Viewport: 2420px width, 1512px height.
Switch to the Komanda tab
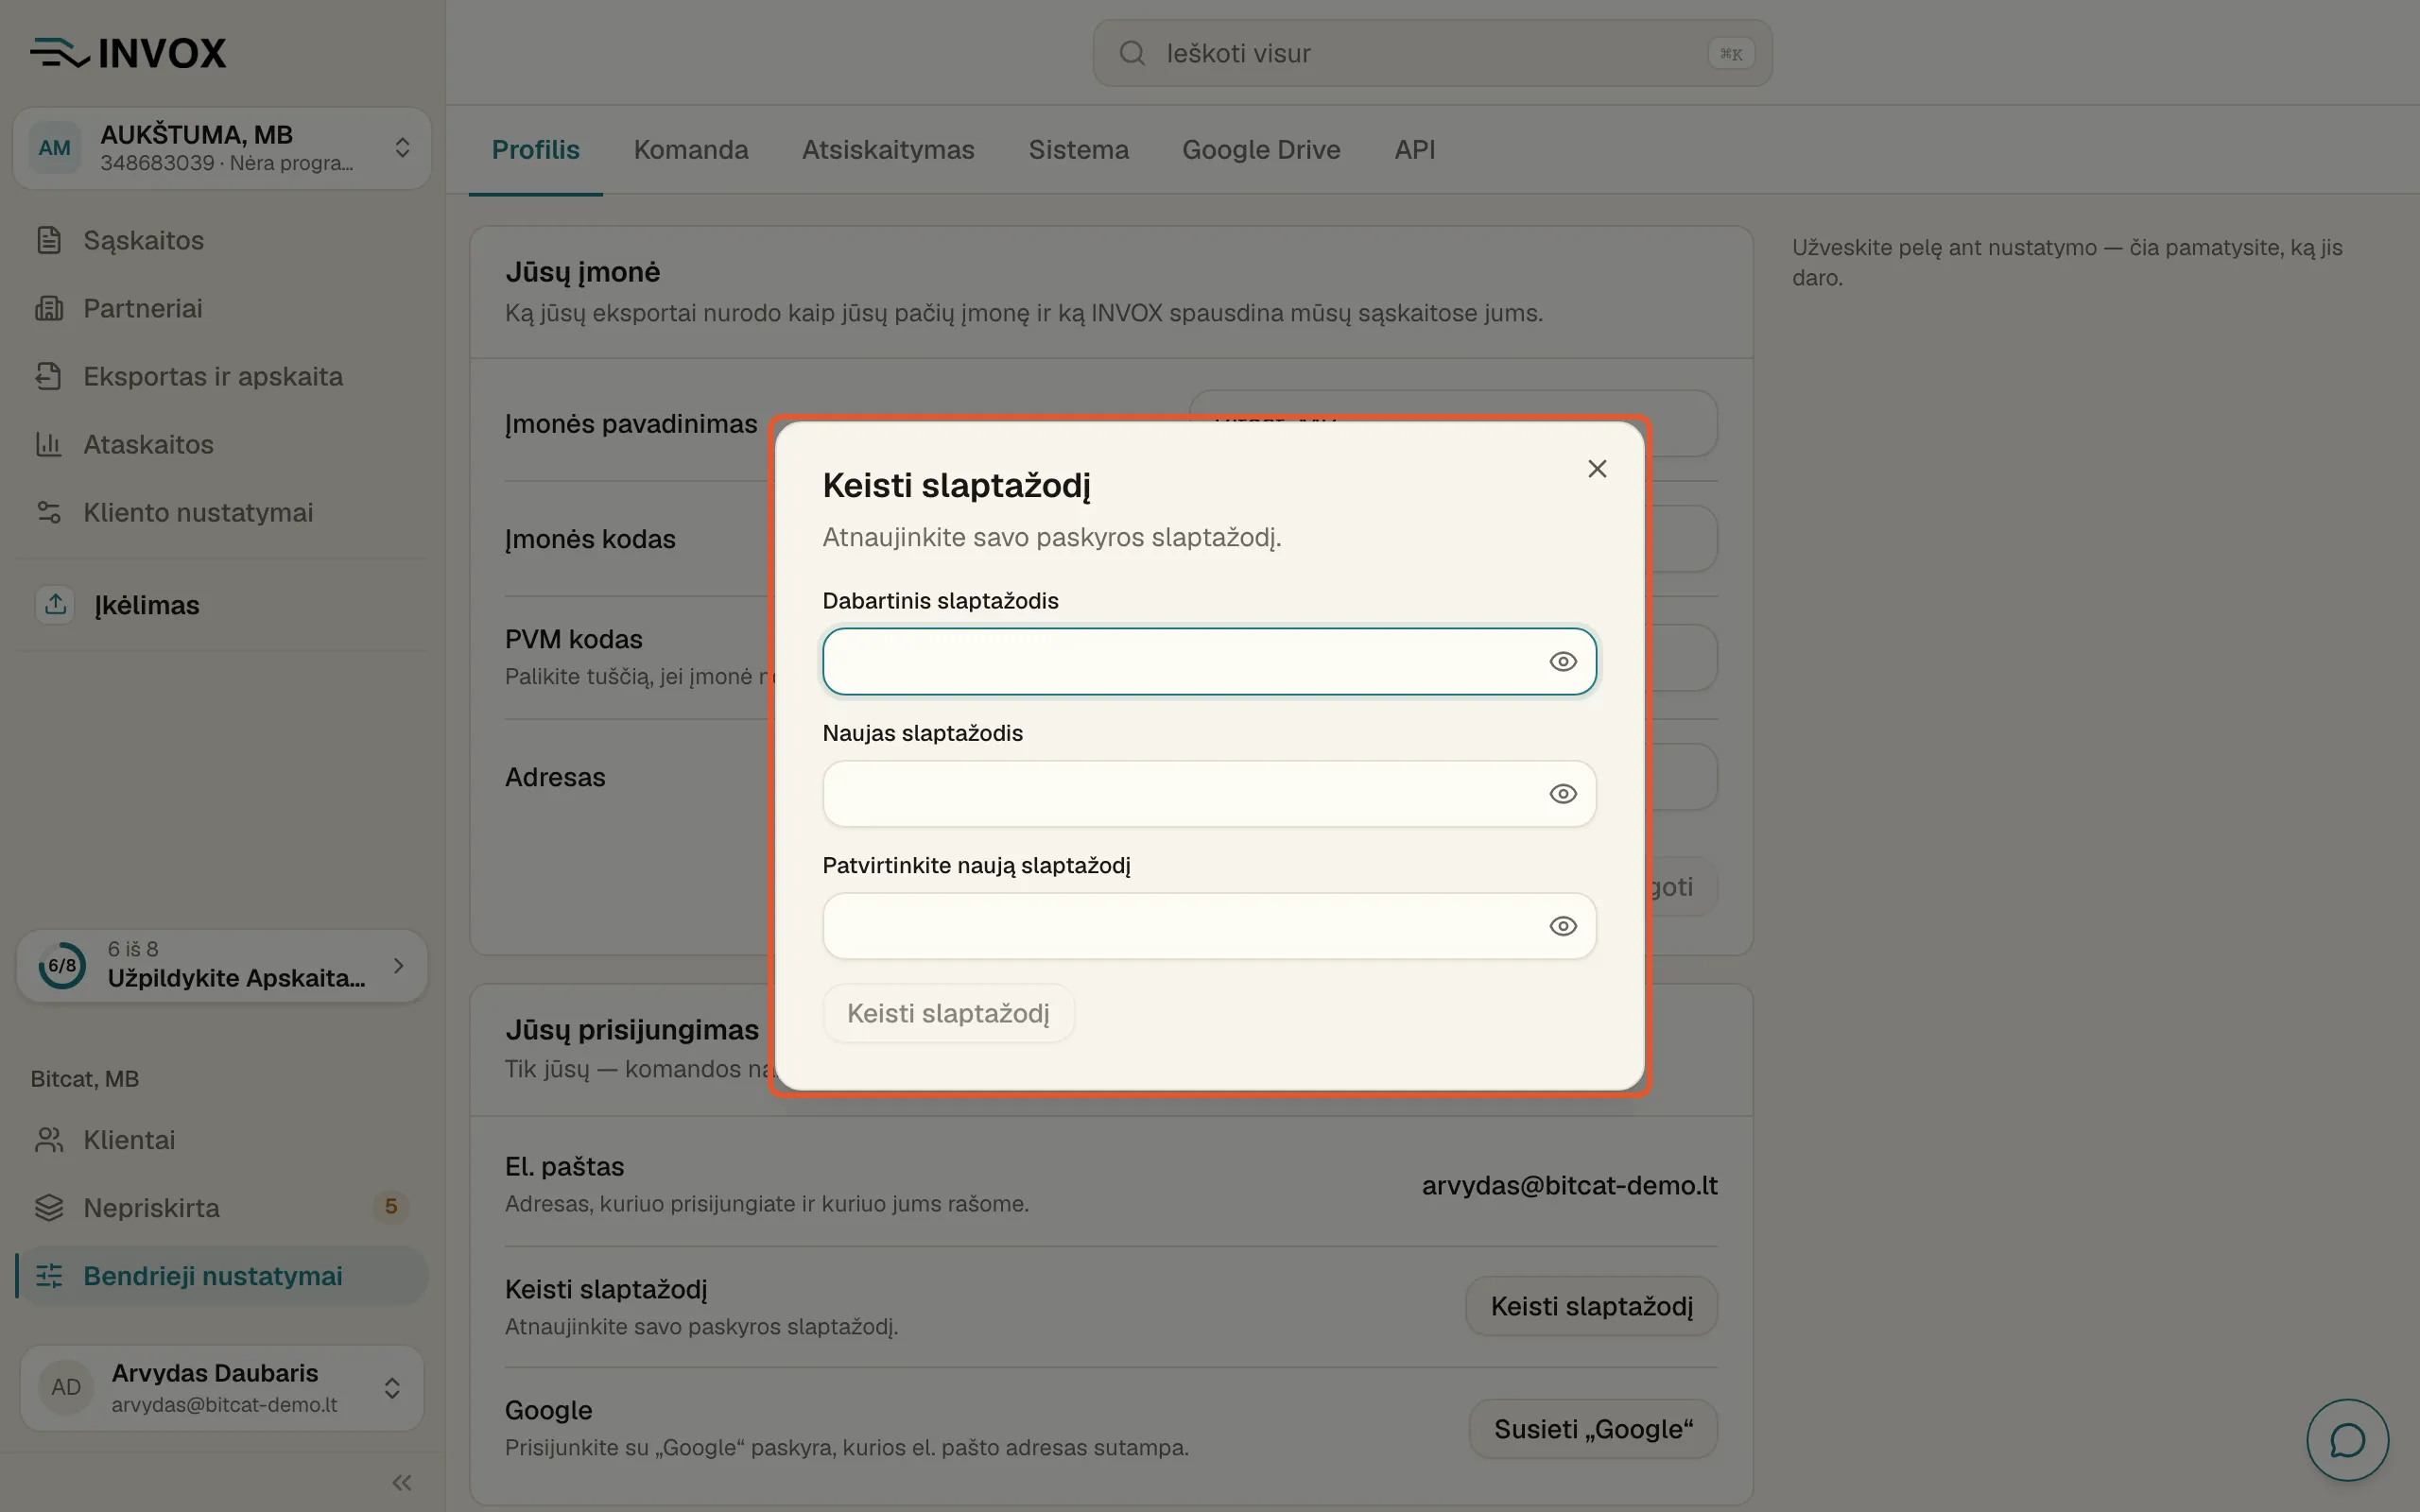point(691,150)
